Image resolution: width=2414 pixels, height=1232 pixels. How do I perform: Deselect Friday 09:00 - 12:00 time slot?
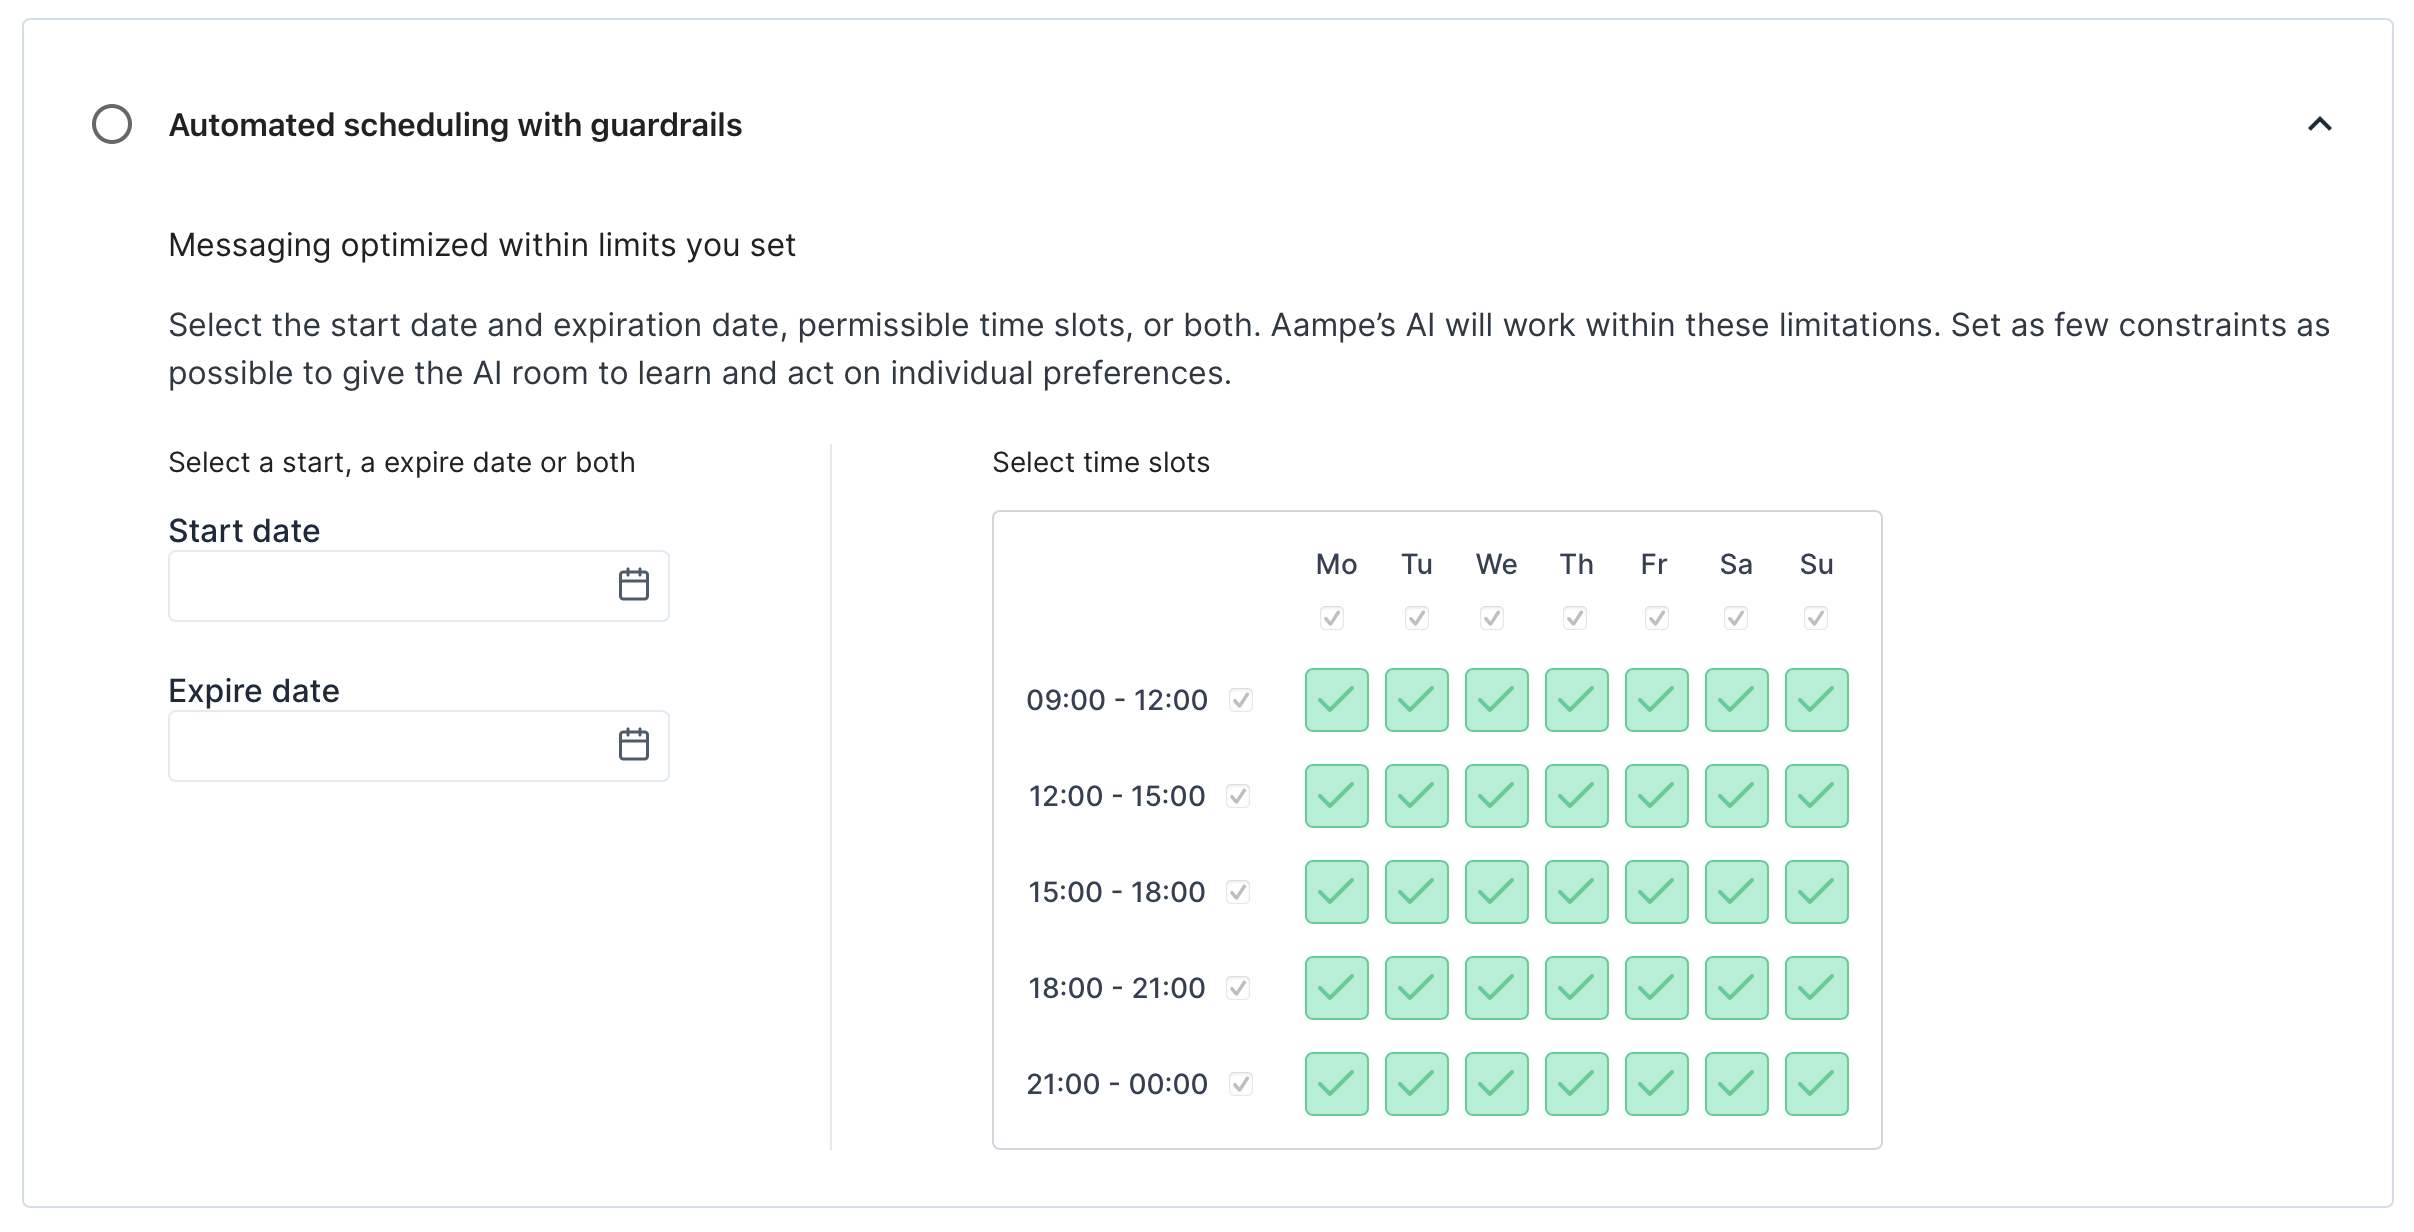click(1657, 700)
